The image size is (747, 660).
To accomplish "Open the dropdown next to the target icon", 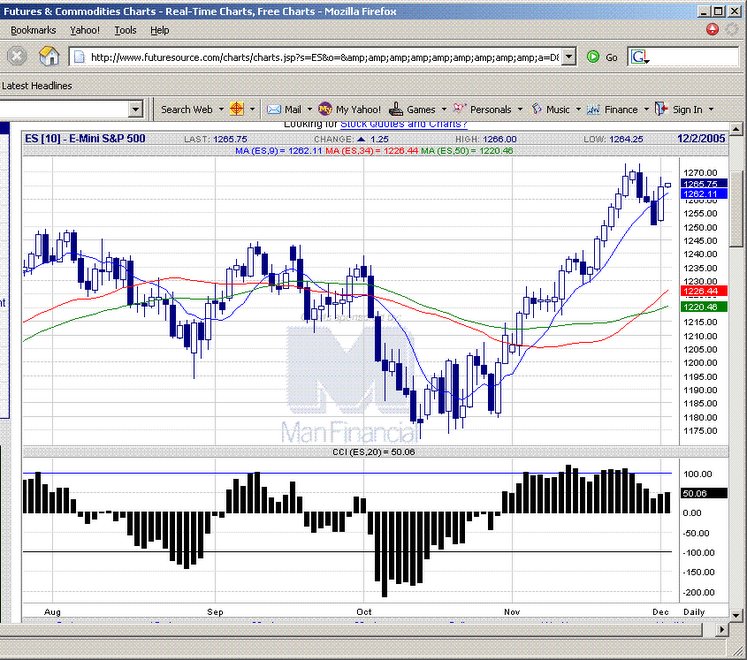I will click(252, 110).
